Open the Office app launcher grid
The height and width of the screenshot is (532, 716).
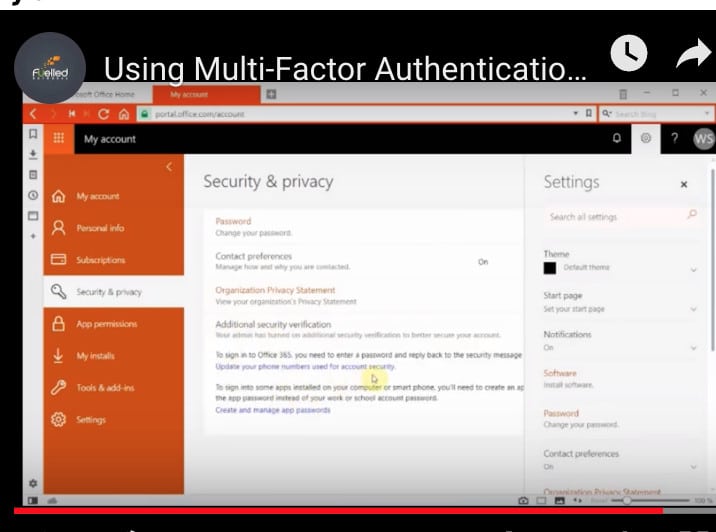(59, 138)
